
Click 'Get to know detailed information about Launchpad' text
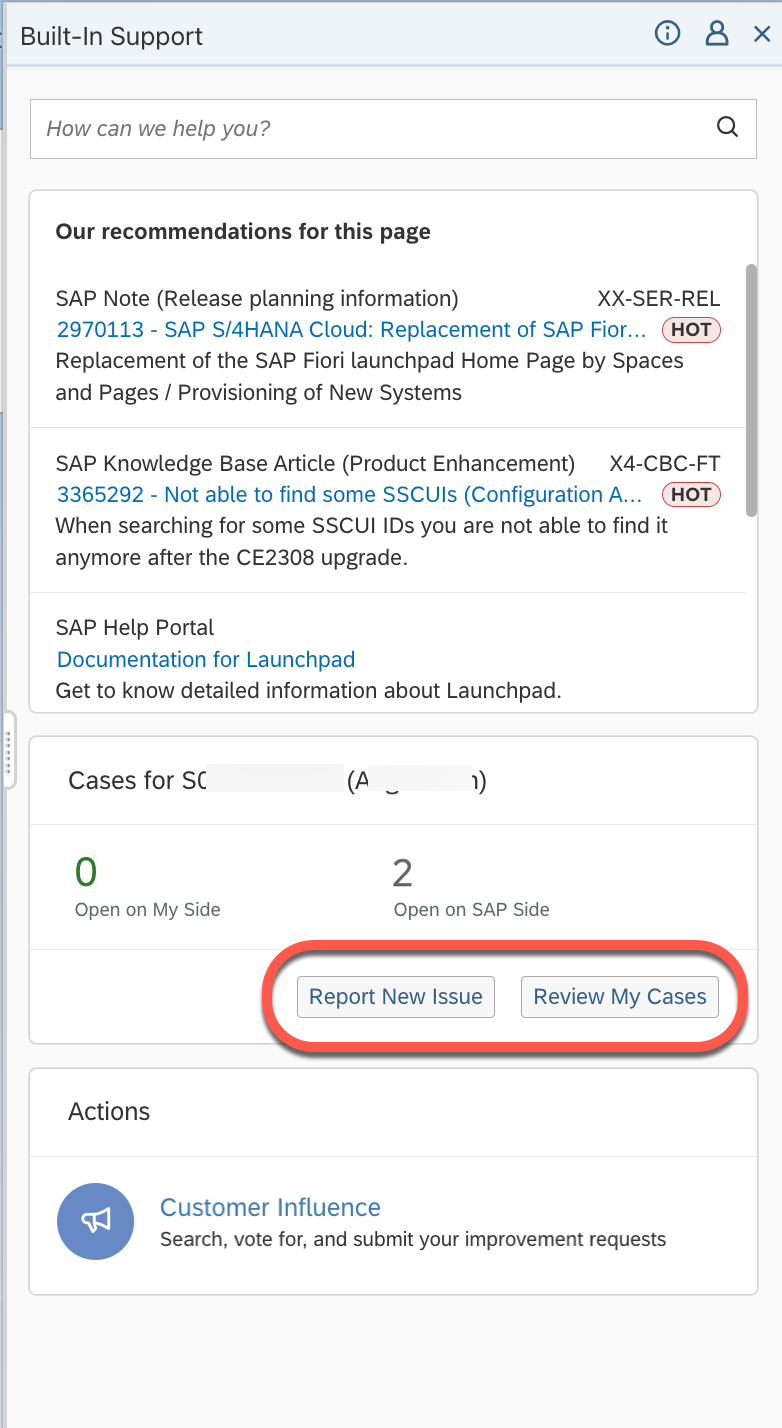(x=308, y=690)
